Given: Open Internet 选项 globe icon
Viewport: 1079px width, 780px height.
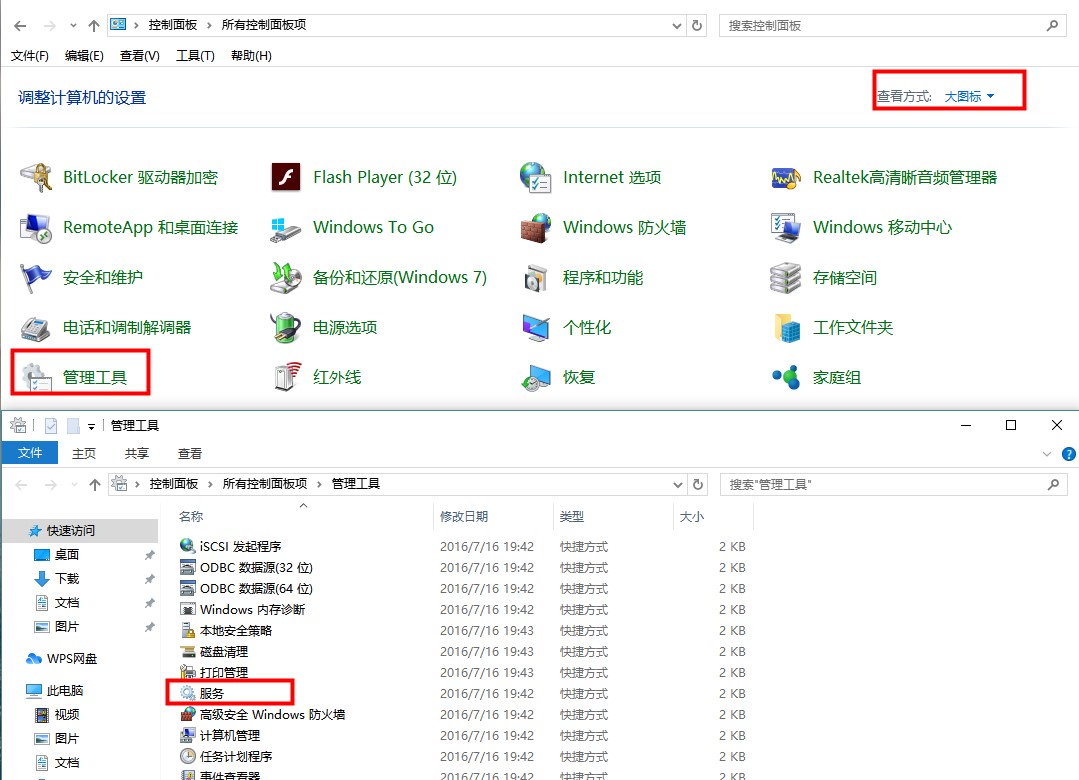Looking at the screenshot, I should pos(535,178).
